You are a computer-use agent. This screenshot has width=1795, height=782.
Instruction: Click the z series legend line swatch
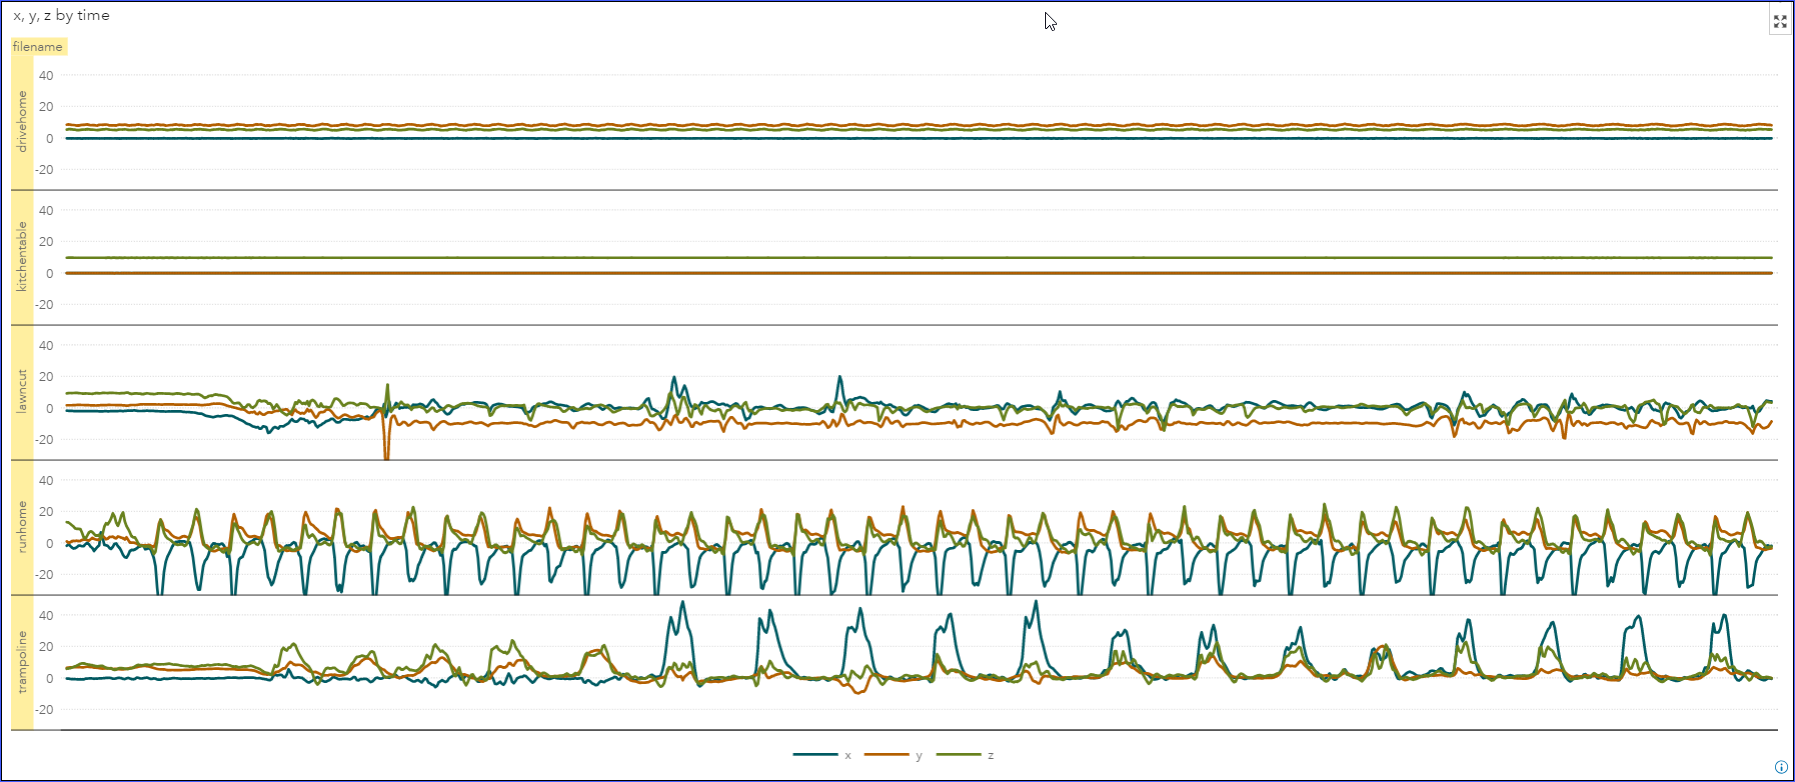pyautogui.click(x=958, y=755)
